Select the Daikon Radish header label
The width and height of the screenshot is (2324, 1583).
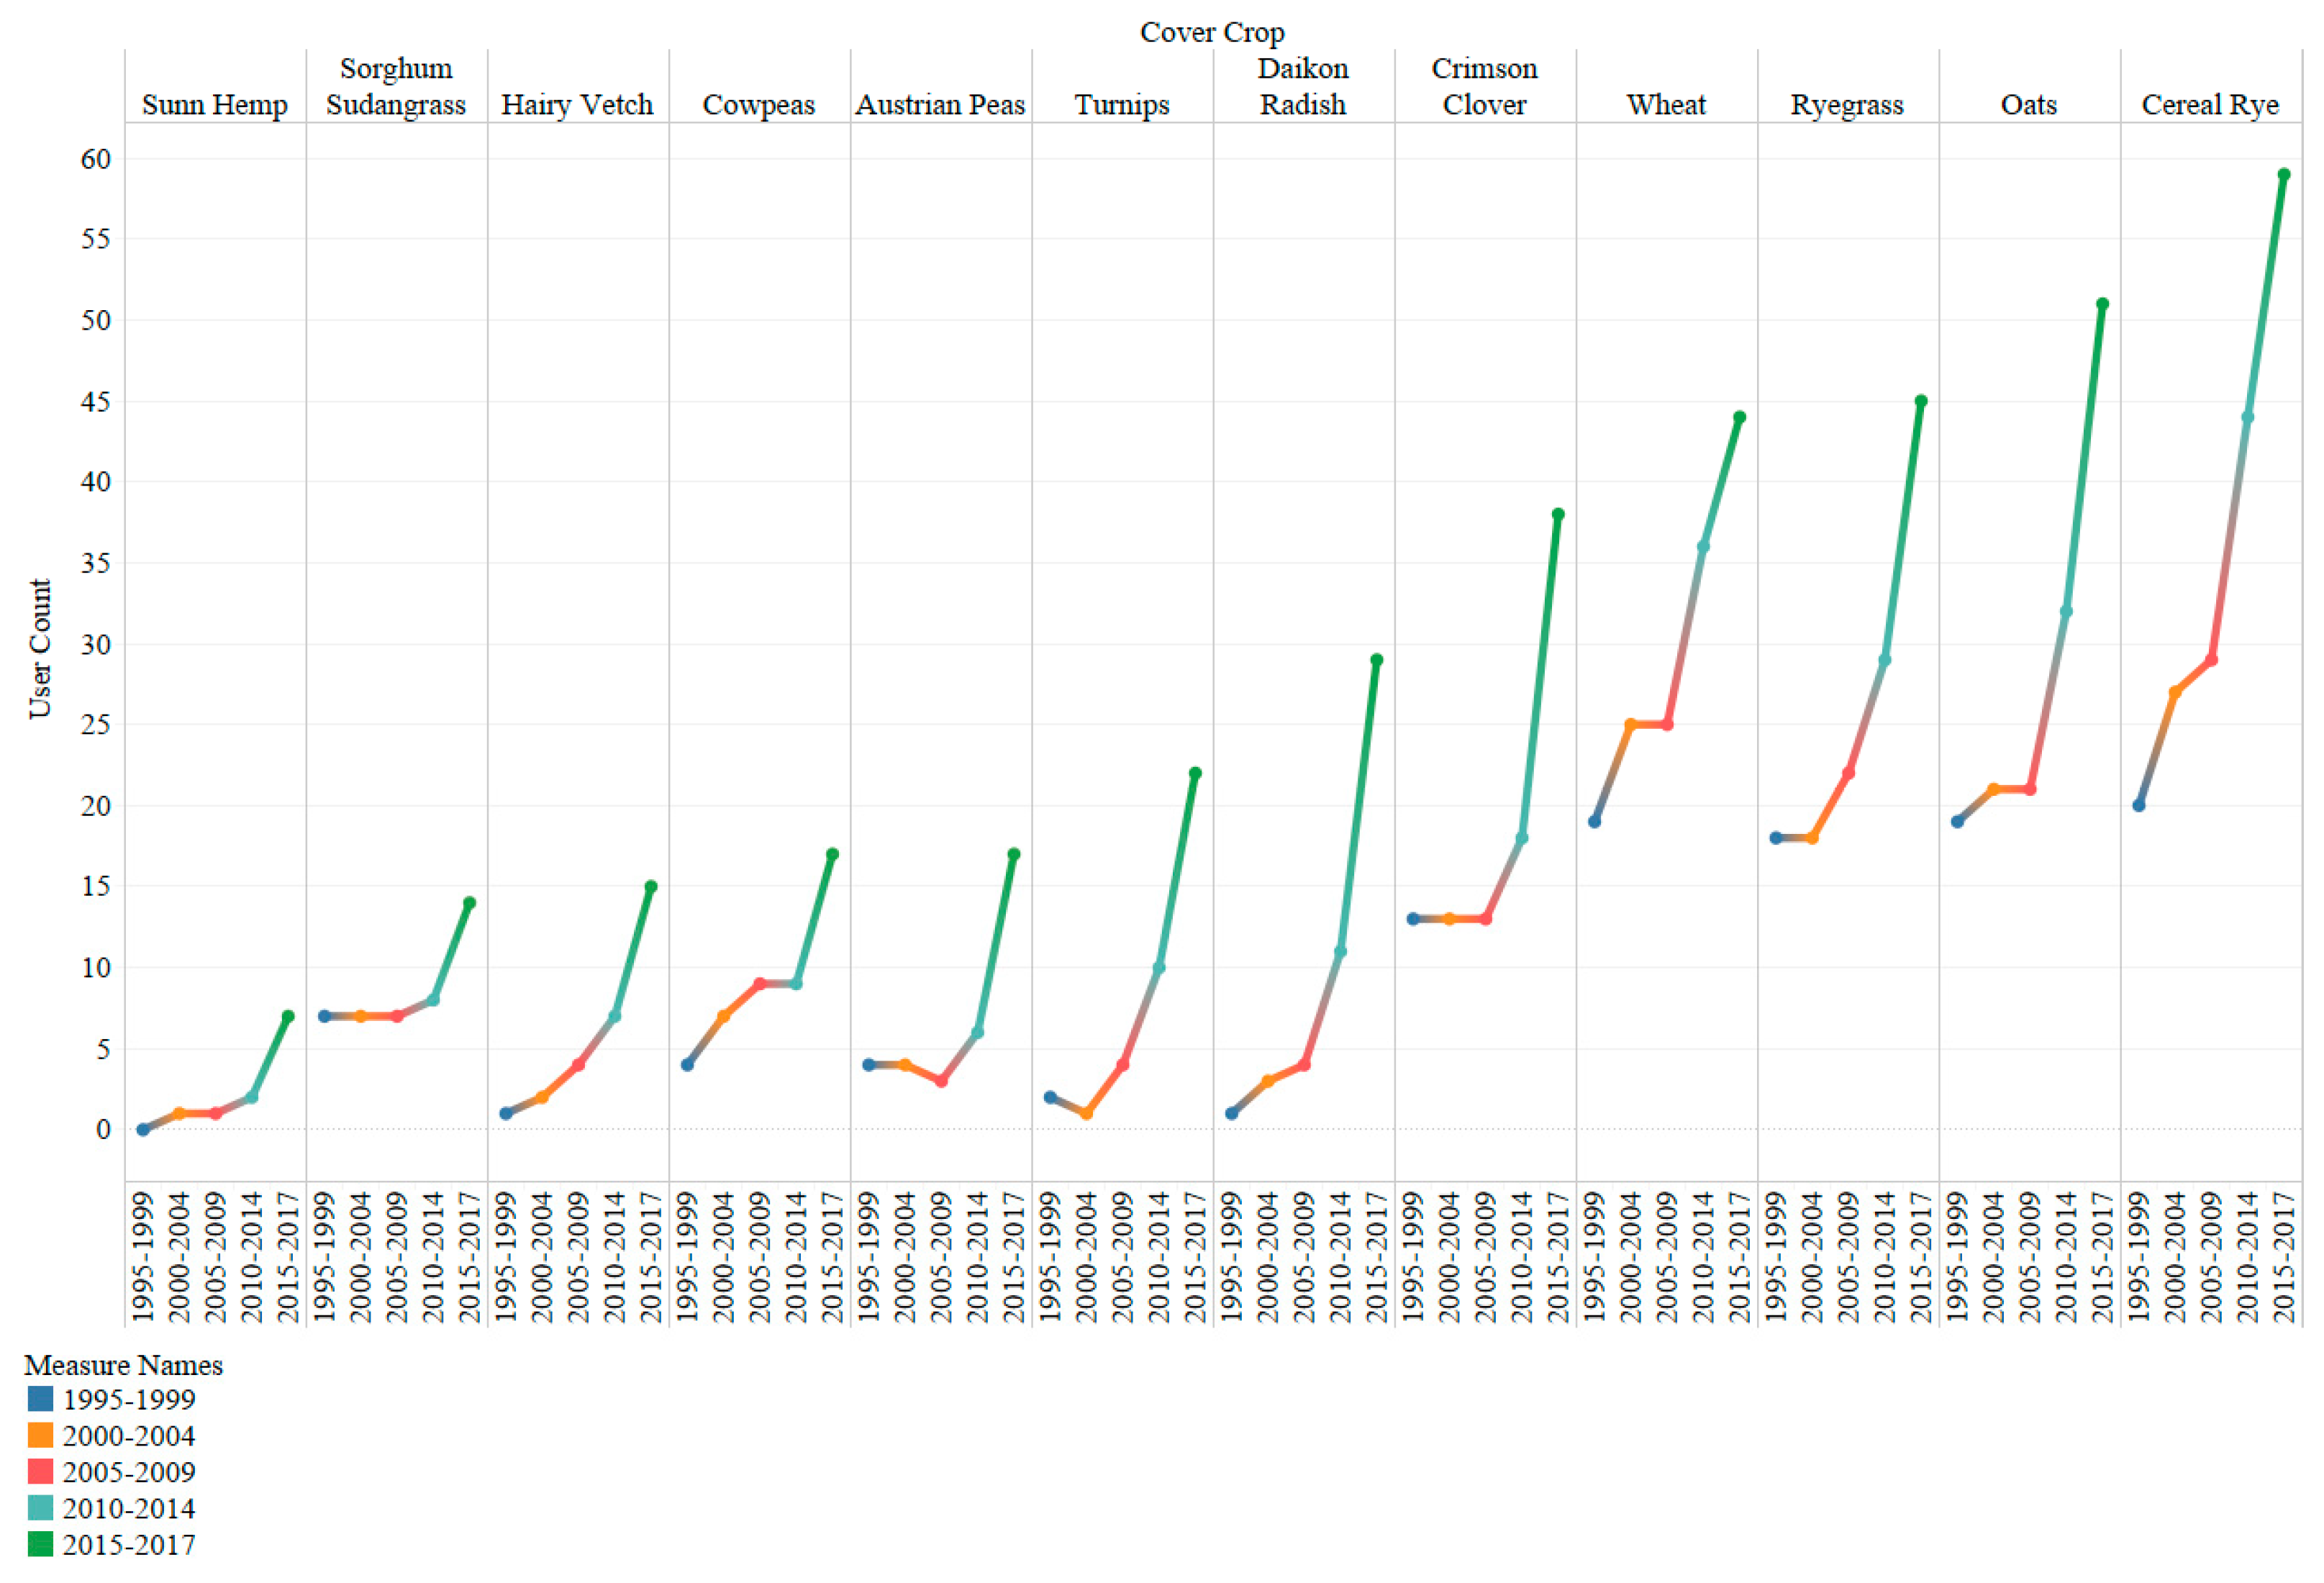point(1302,86)
